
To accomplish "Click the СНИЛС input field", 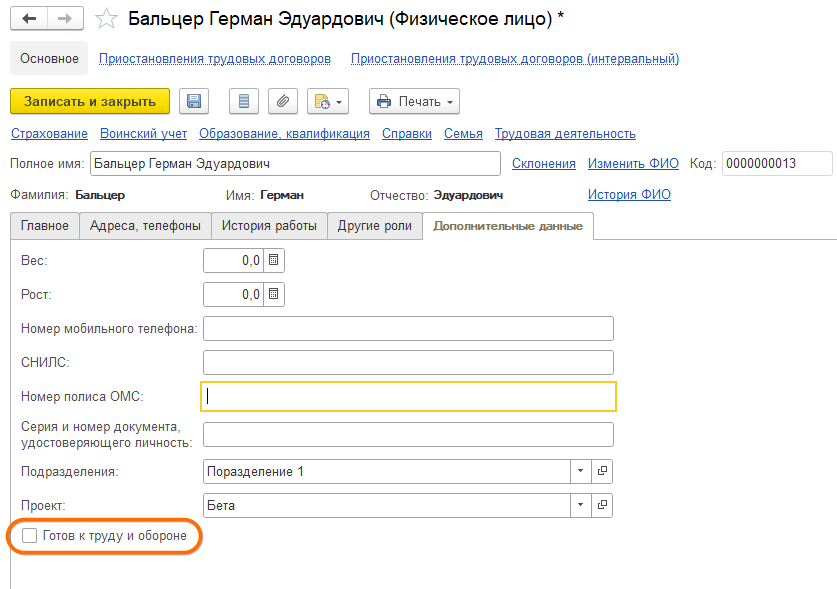I will pos(408,363).
